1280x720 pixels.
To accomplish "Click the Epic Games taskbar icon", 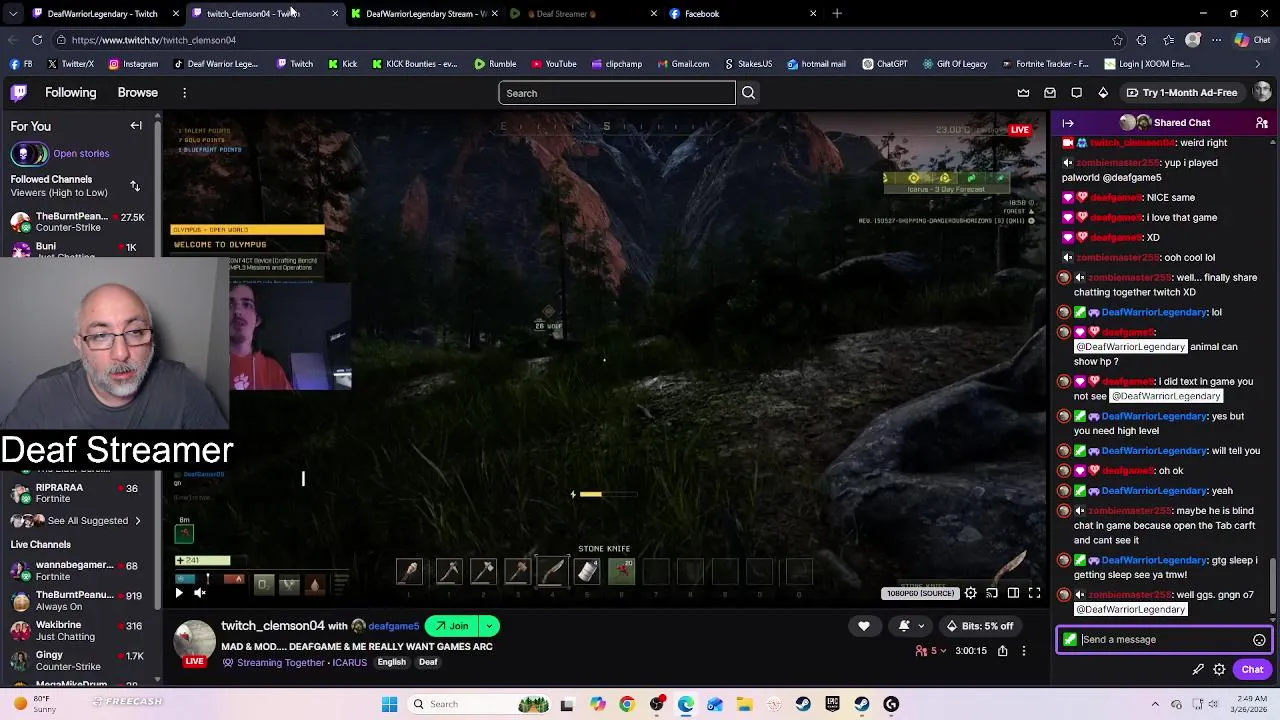I will point(832,704).
